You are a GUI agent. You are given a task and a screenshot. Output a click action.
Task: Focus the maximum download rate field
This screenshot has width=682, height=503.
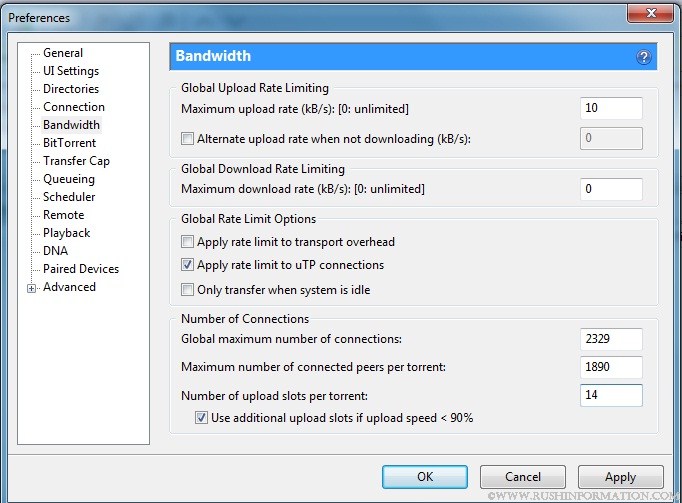pos(610,189)
